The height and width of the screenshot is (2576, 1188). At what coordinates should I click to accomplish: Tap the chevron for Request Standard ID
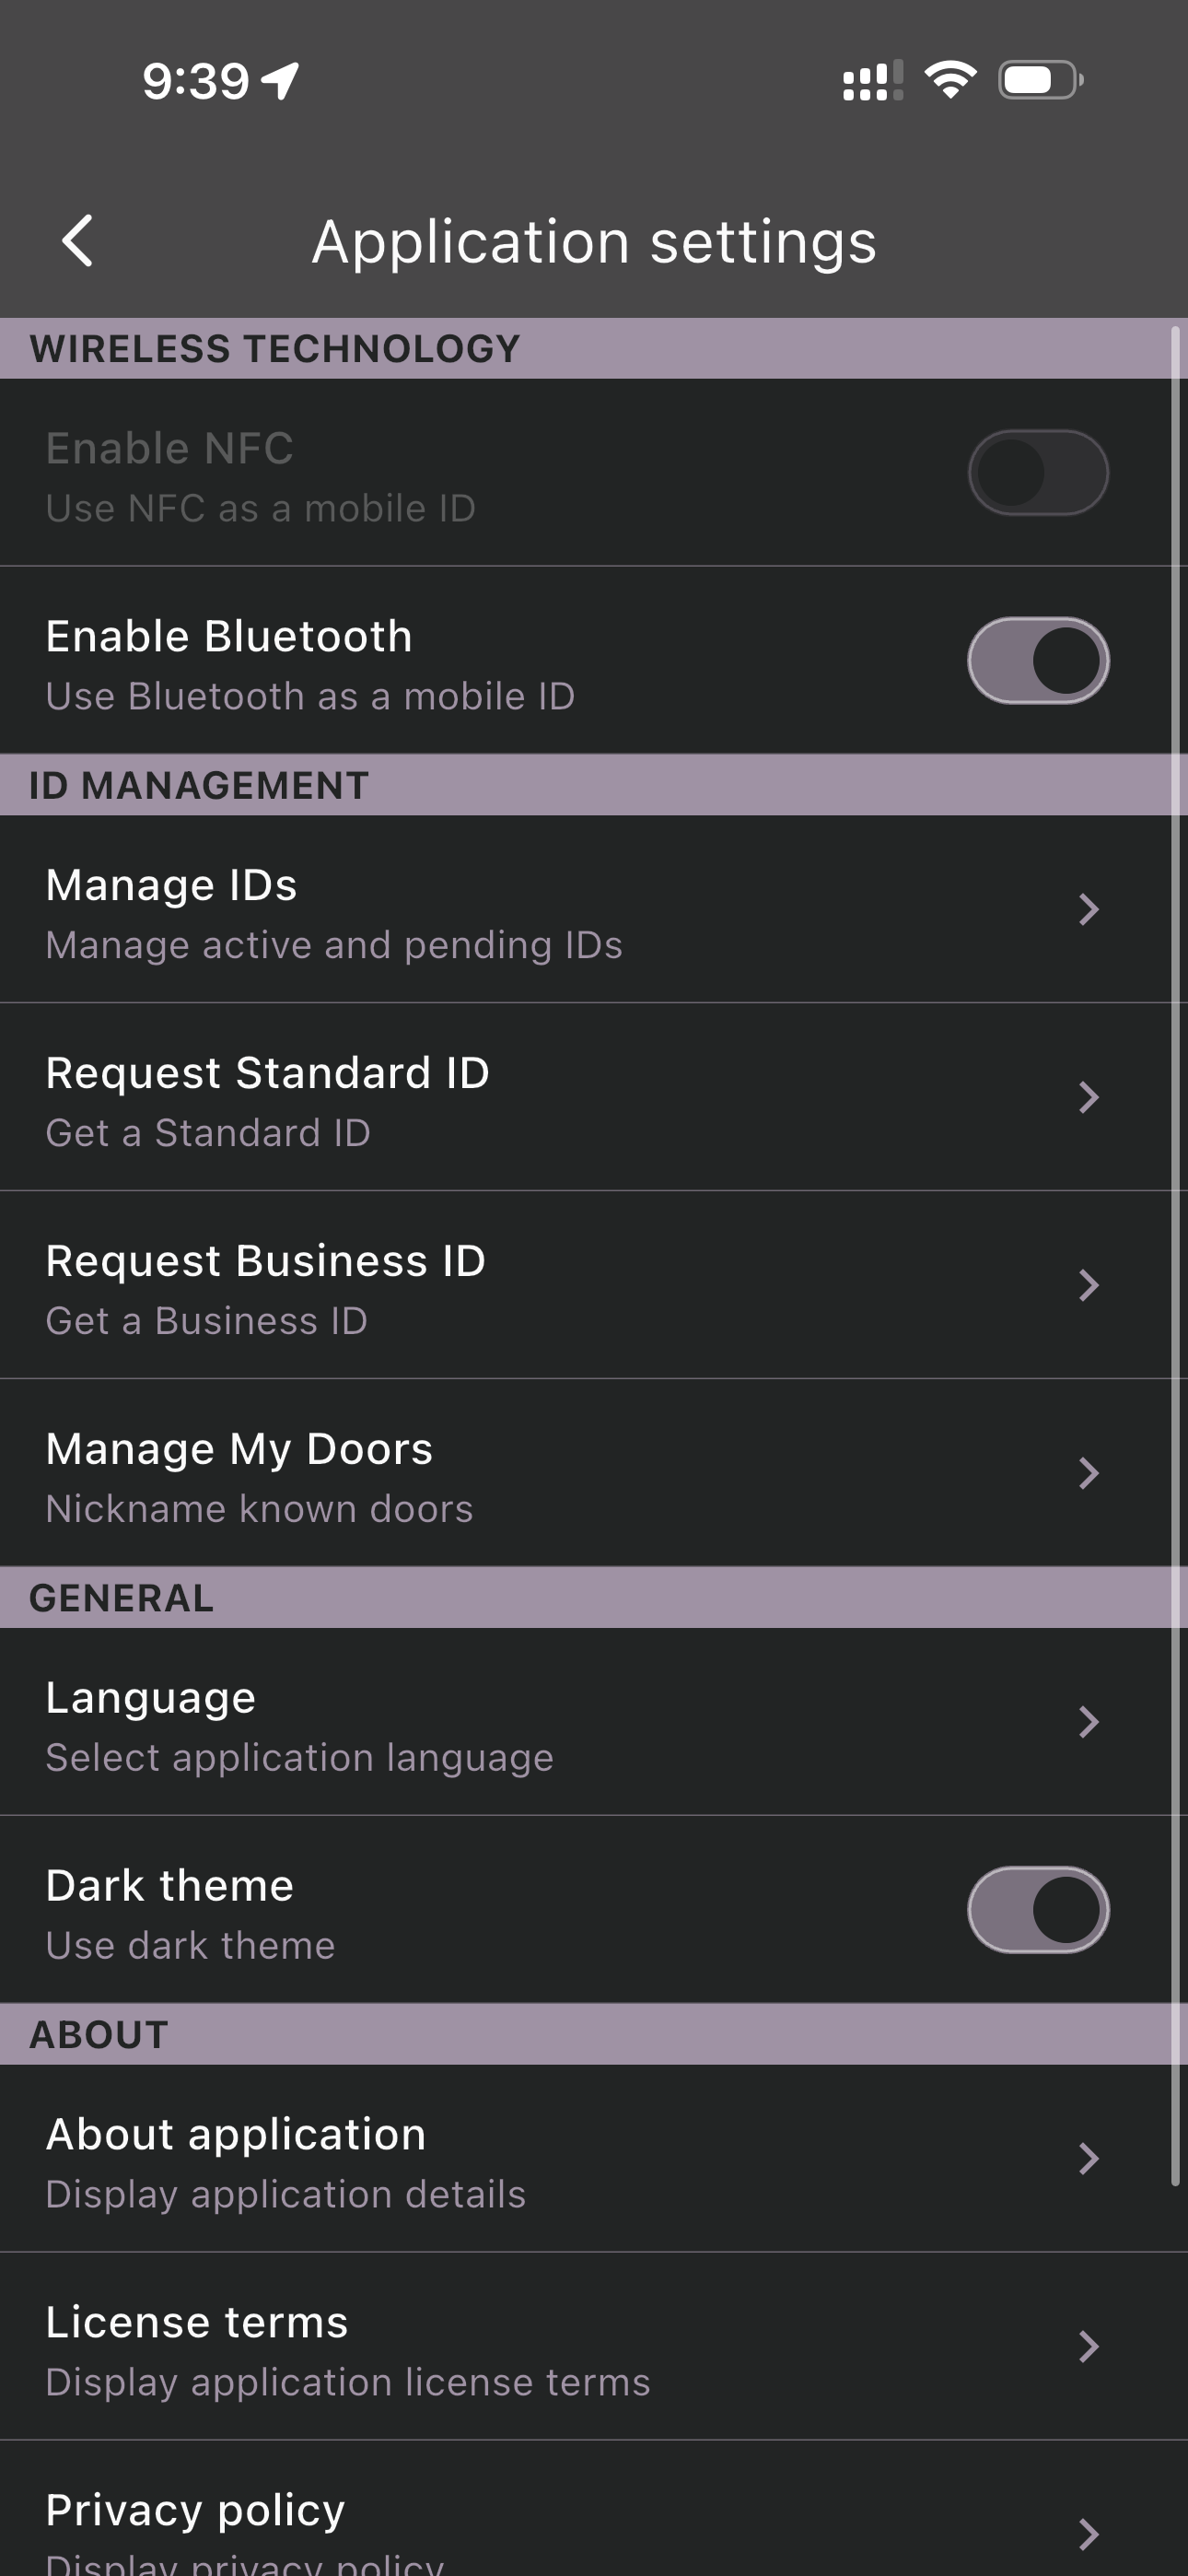(x=1089, y=1097)
